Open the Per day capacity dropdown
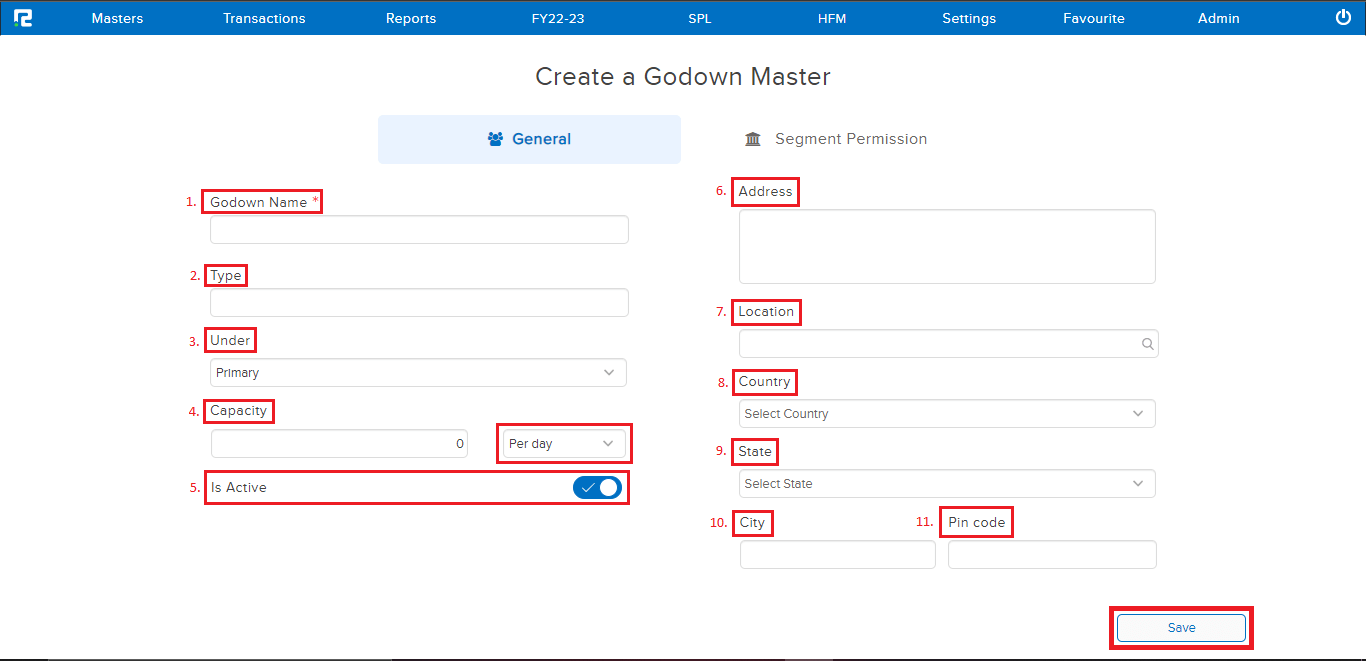 (x=564, y=443)
